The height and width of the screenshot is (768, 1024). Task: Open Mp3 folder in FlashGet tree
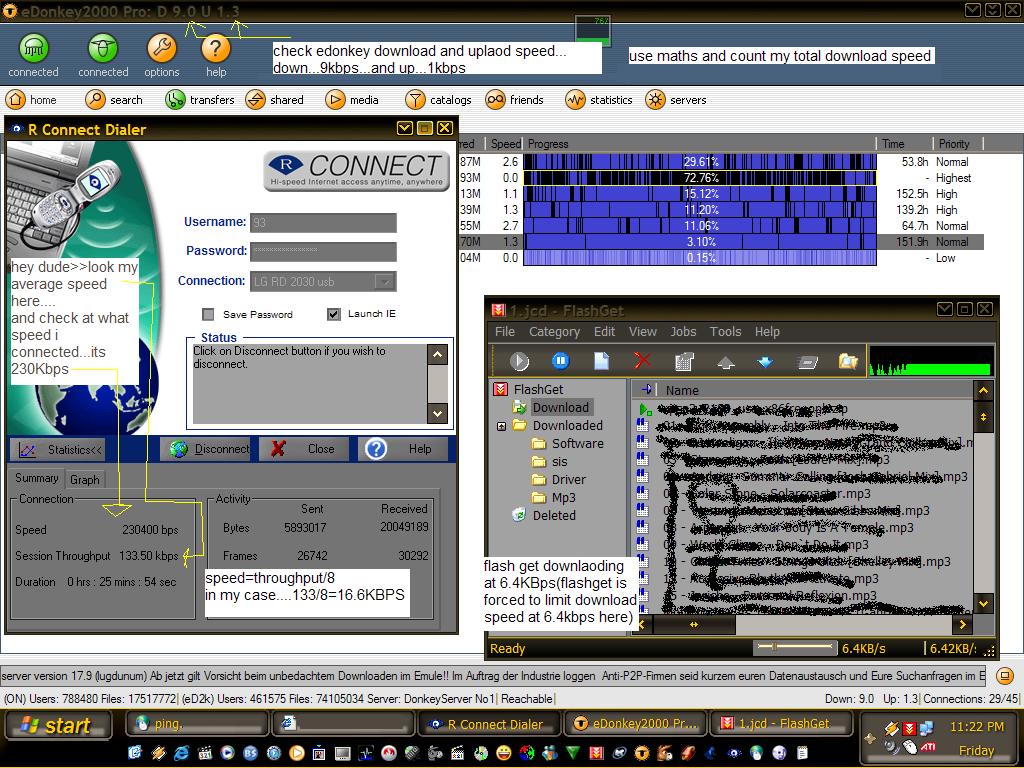(554, 498)
